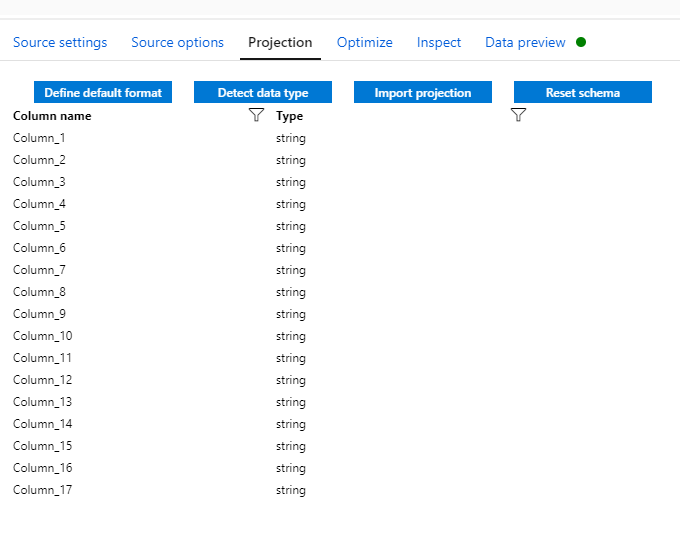Select the Column_10 row name

pyautogui.click(x=42, y=336)
